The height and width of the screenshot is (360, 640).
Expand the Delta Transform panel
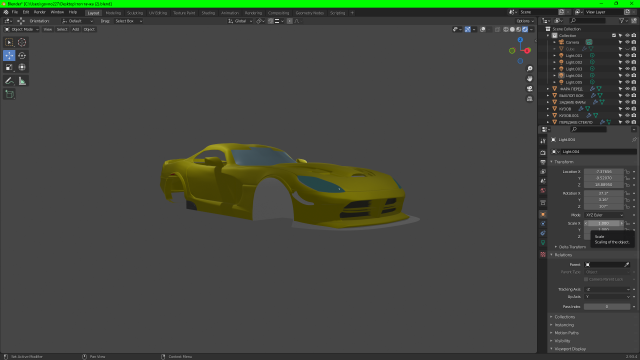tap(572, 247)
